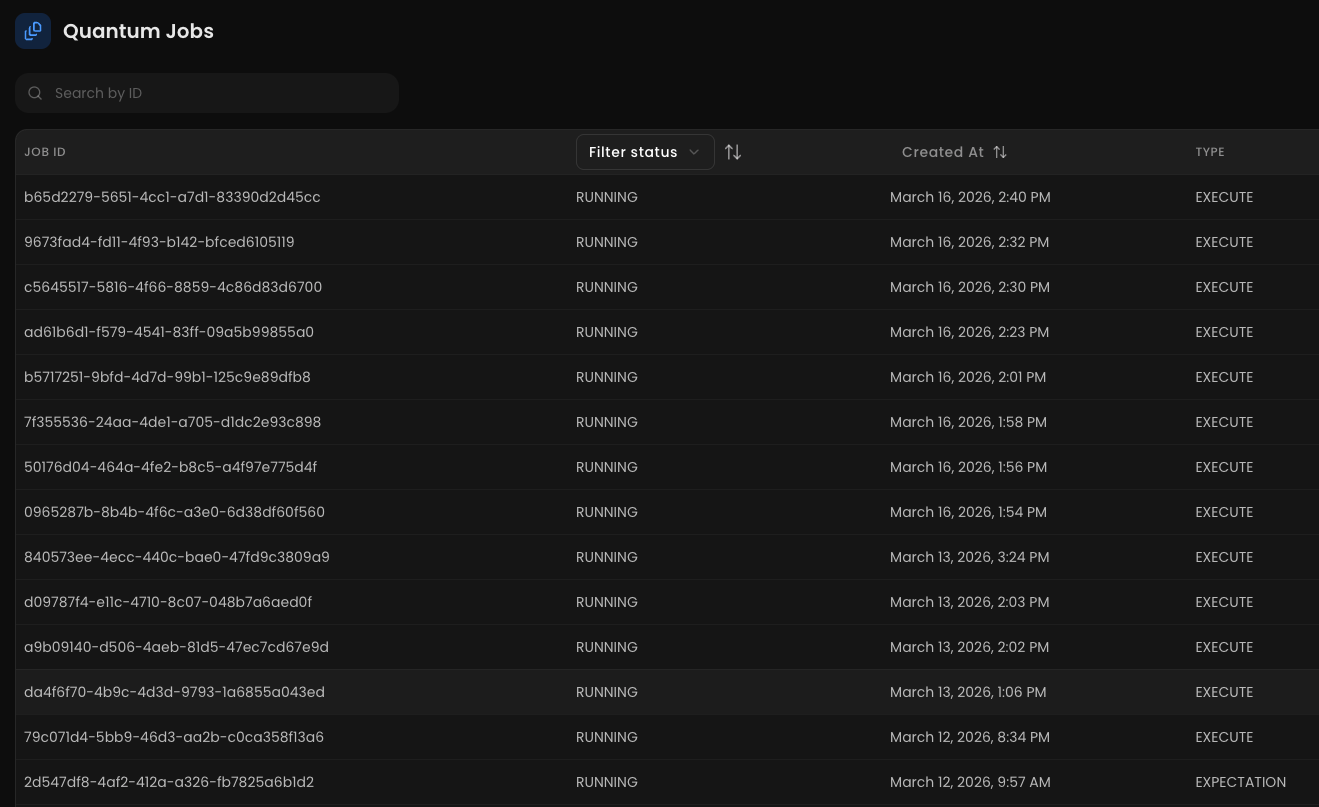Select job ID da4f6f70-4b9c-4d3d-9793-1a6855a043ed
Image resolution: width=1319 pixels, height=807 pixels.
coord(174,692)
